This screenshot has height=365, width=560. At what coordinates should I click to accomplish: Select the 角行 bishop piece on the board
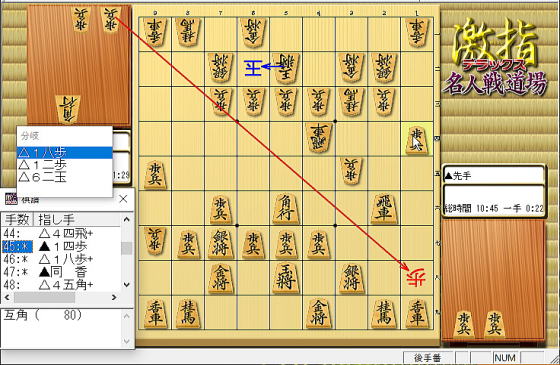[x=286, y=208]
